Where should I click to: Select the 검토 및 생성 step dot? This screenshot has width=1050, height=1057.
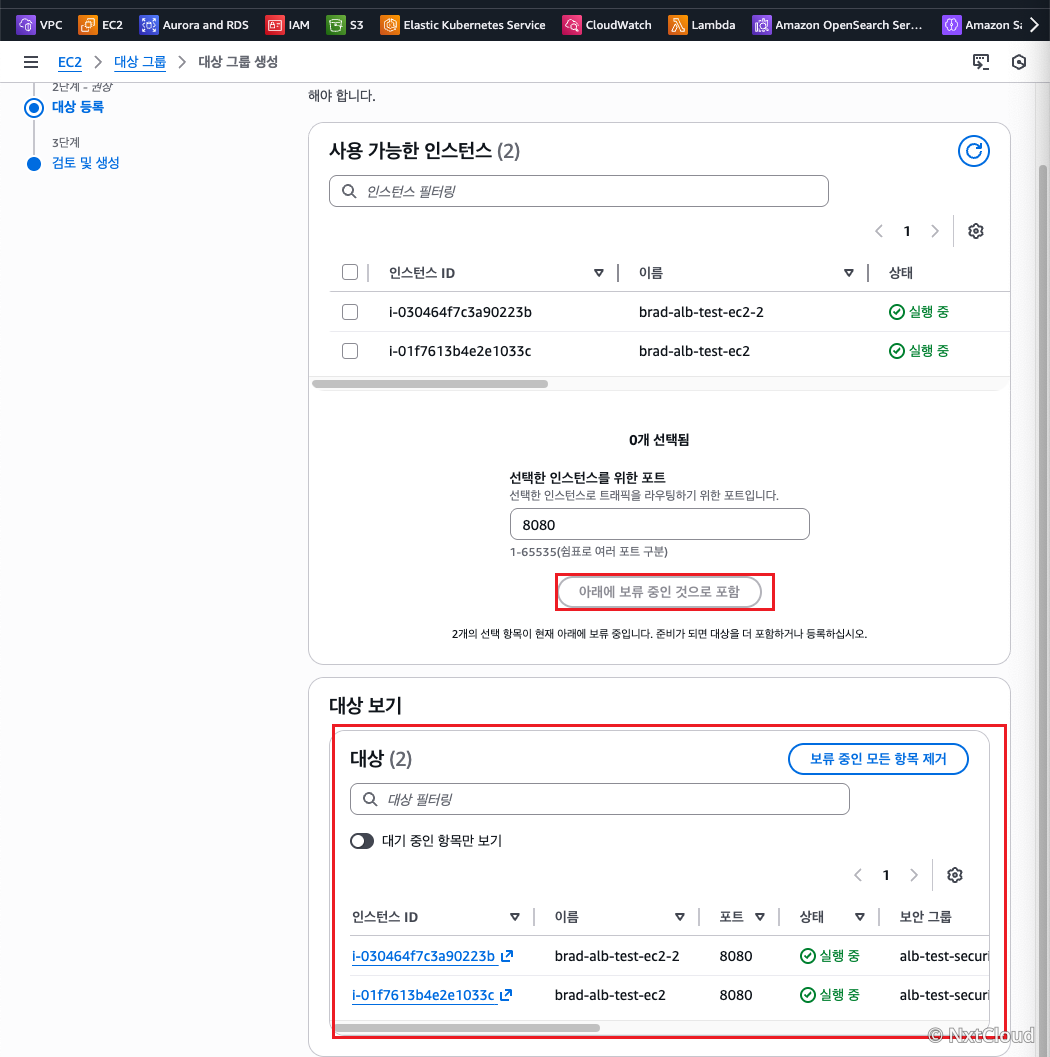[34, 164]
